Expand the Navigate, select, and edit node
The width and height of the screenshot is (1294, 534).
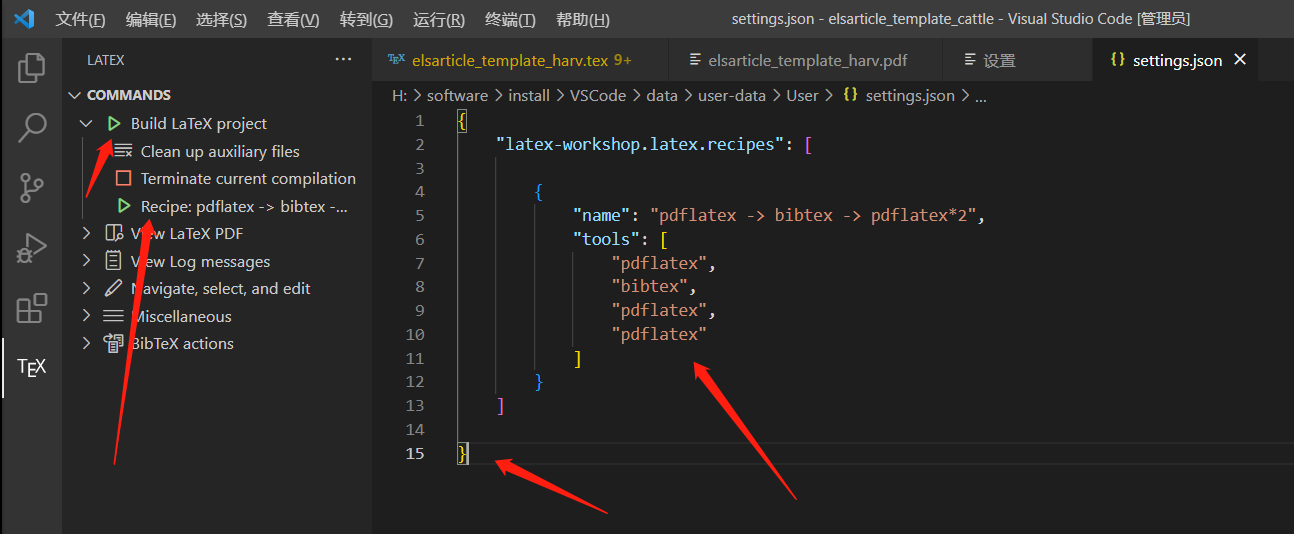[86, 289]
